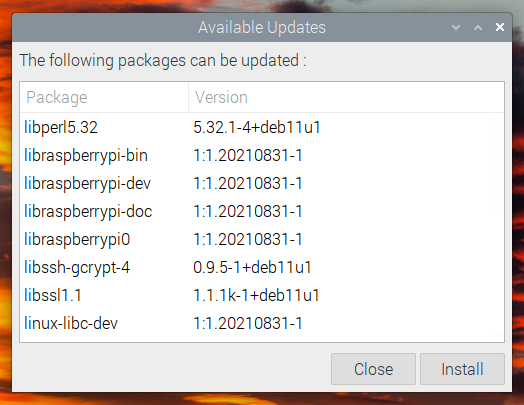The width and height of the screenshot is (524, 405).
Task: Select the linux-libc-dev package row
Action: pos(262,323)
